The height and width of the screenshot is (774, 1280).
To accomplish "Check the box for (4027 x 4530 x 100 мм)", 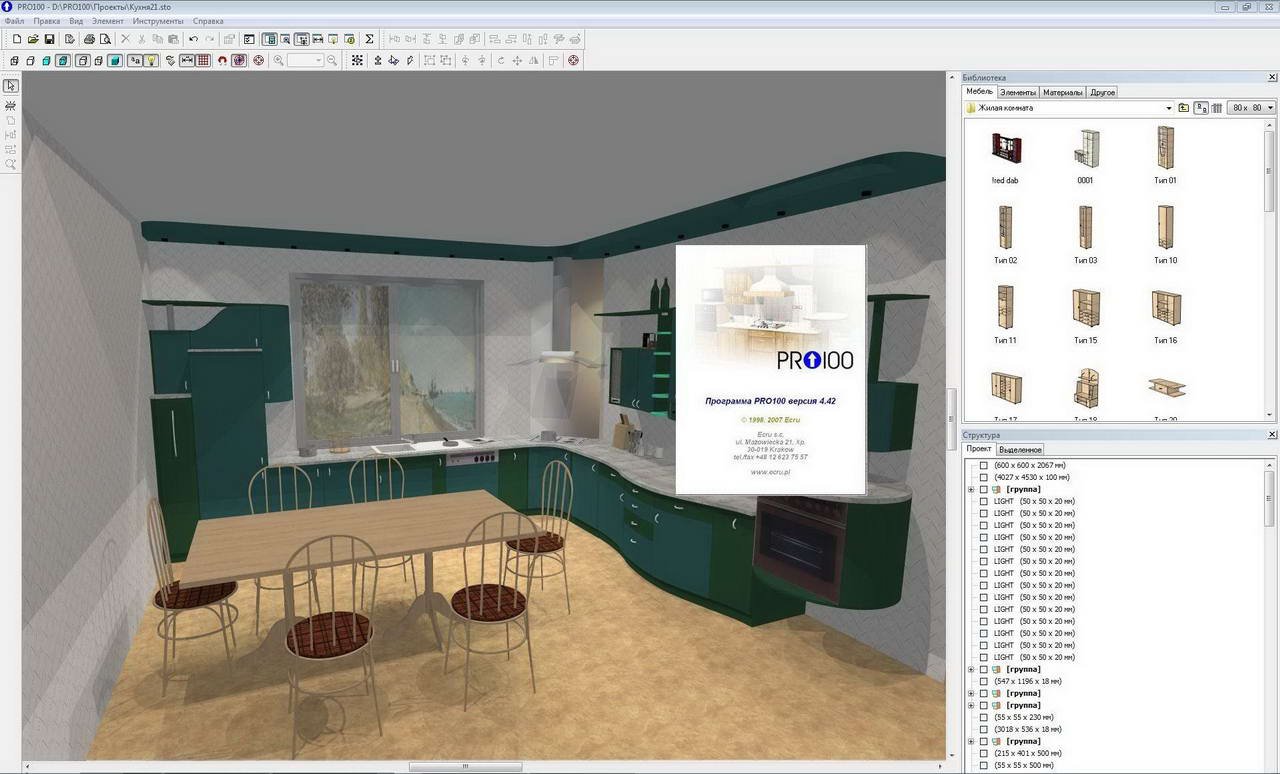I will (983, 477).
